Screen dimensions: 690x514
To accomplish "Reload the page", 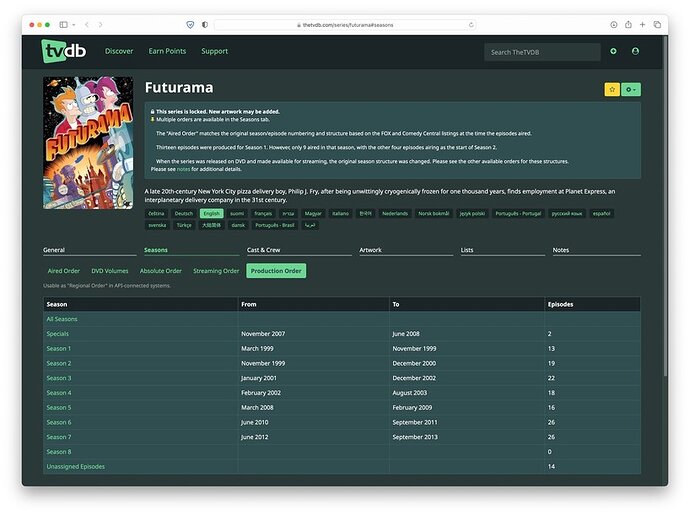I will point(471,25).
